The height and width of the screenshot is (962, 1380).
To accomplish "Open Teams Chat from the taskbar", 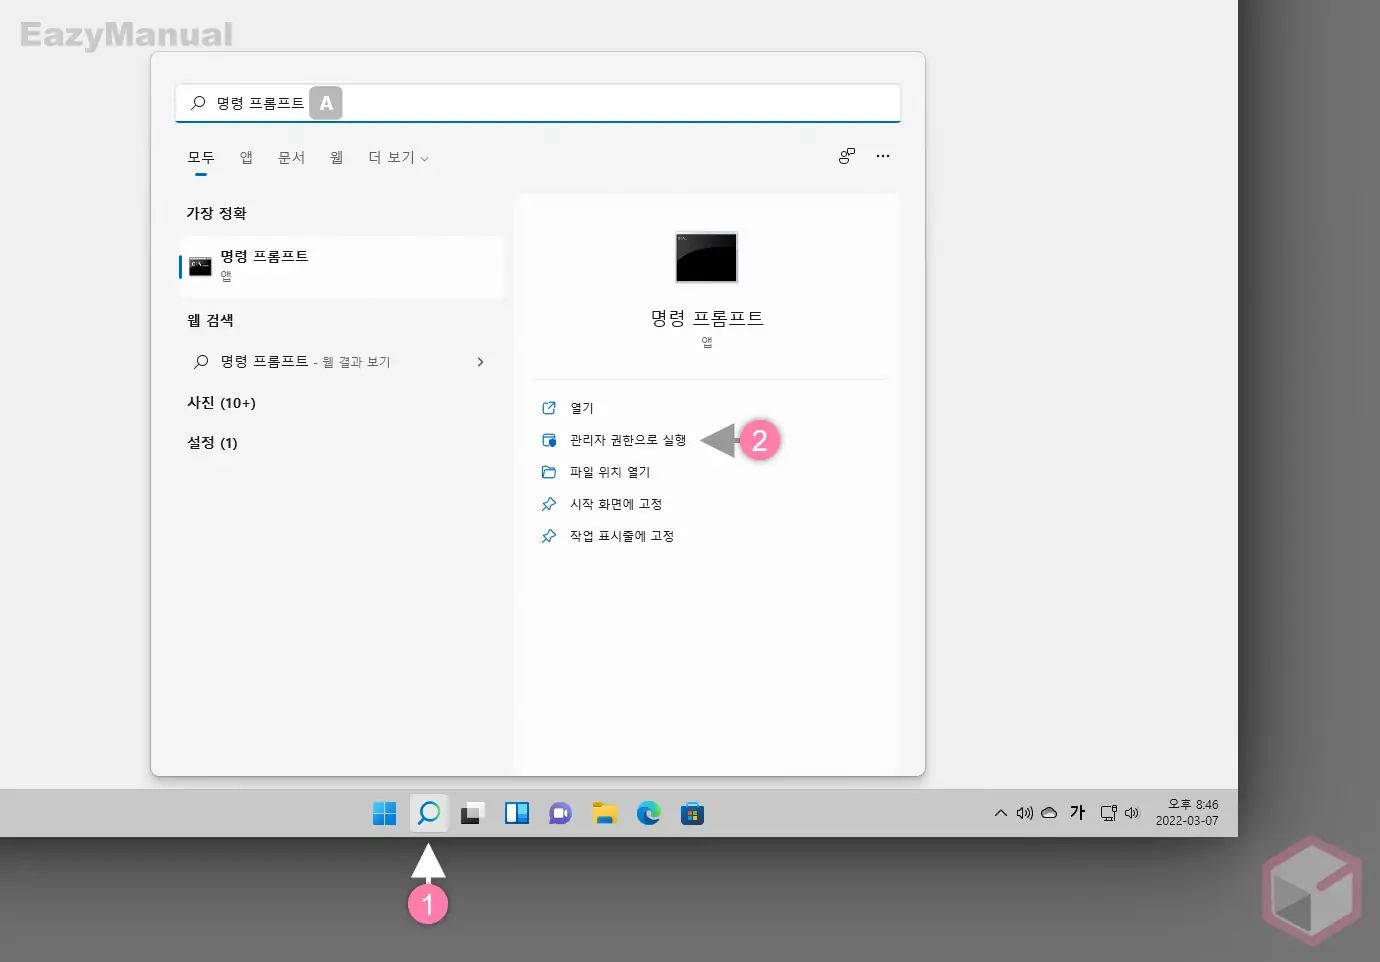I will click(560, 813).
